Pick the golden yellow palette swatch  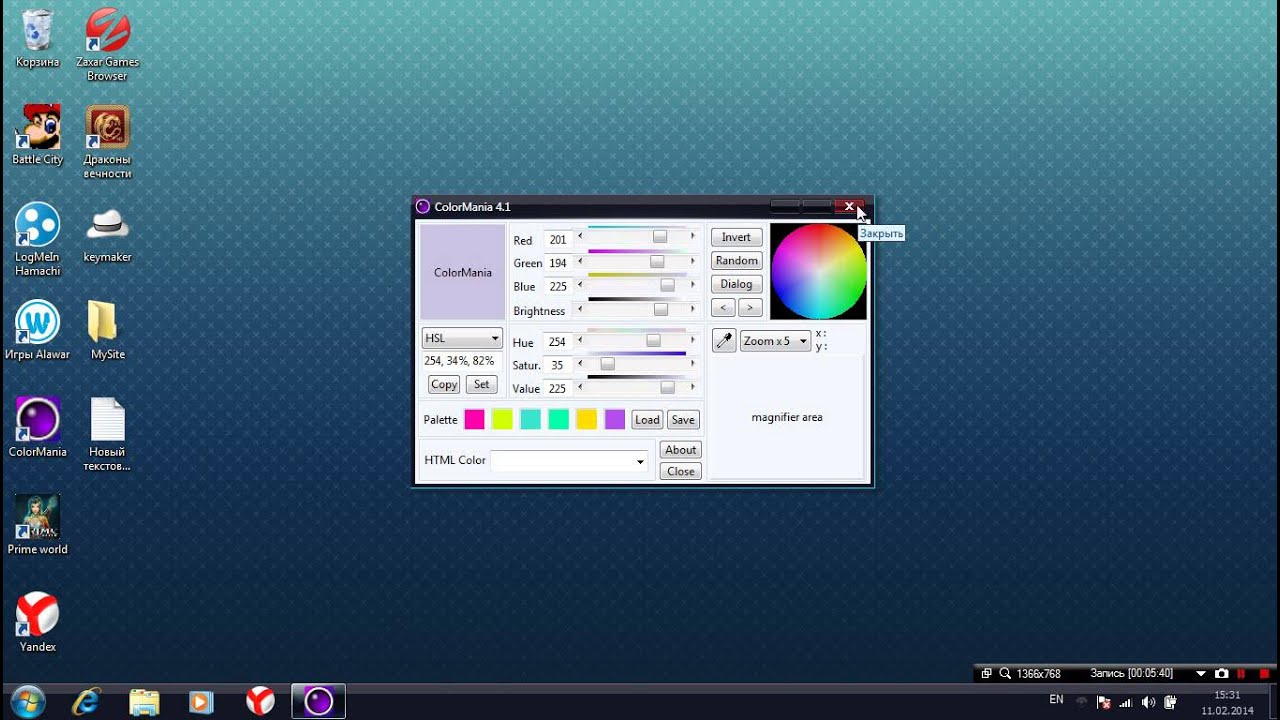point(586,420)
